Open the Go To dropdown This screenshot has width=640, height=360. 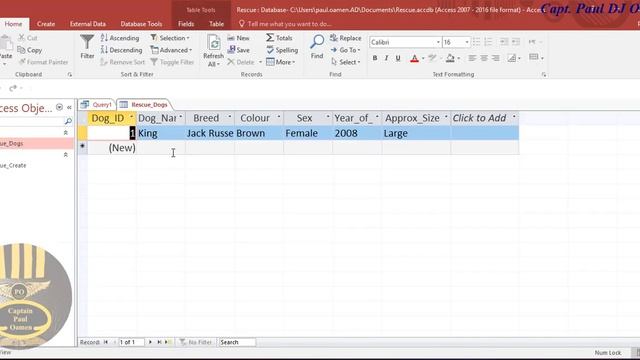coord(345,50)
